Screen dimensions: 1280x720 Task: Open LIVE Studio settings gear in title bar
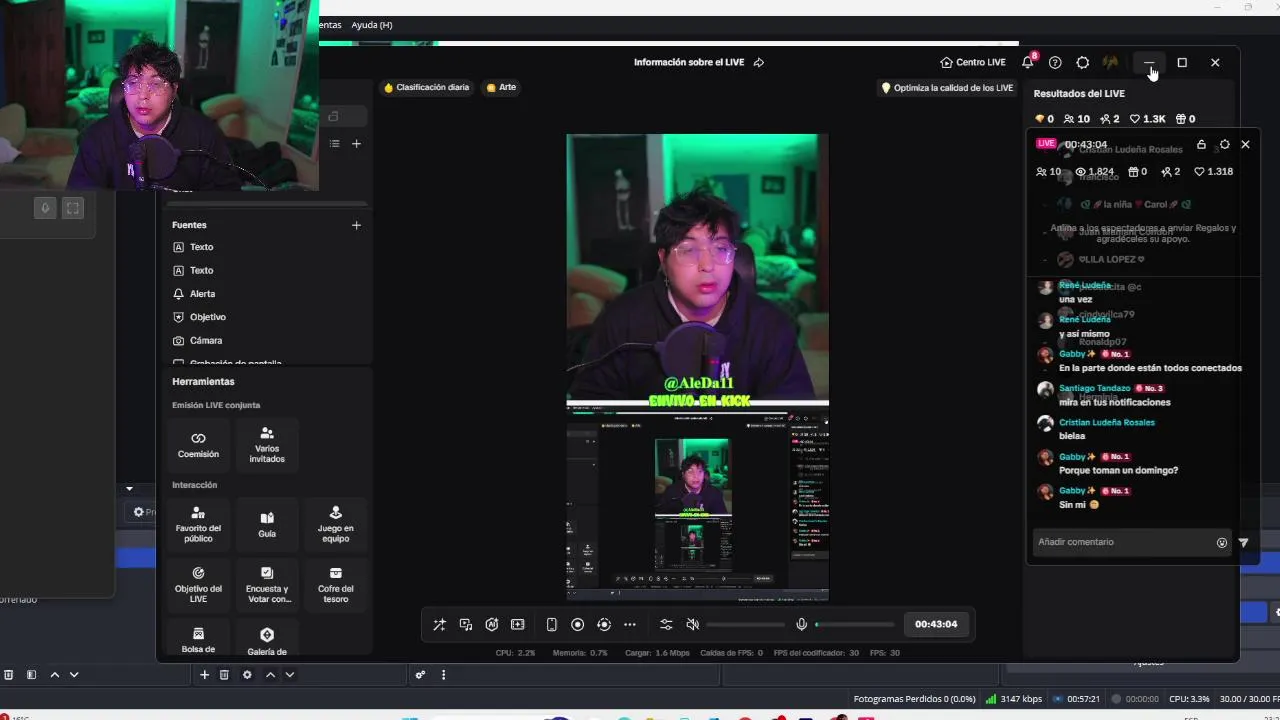[x=1082, y=62]
